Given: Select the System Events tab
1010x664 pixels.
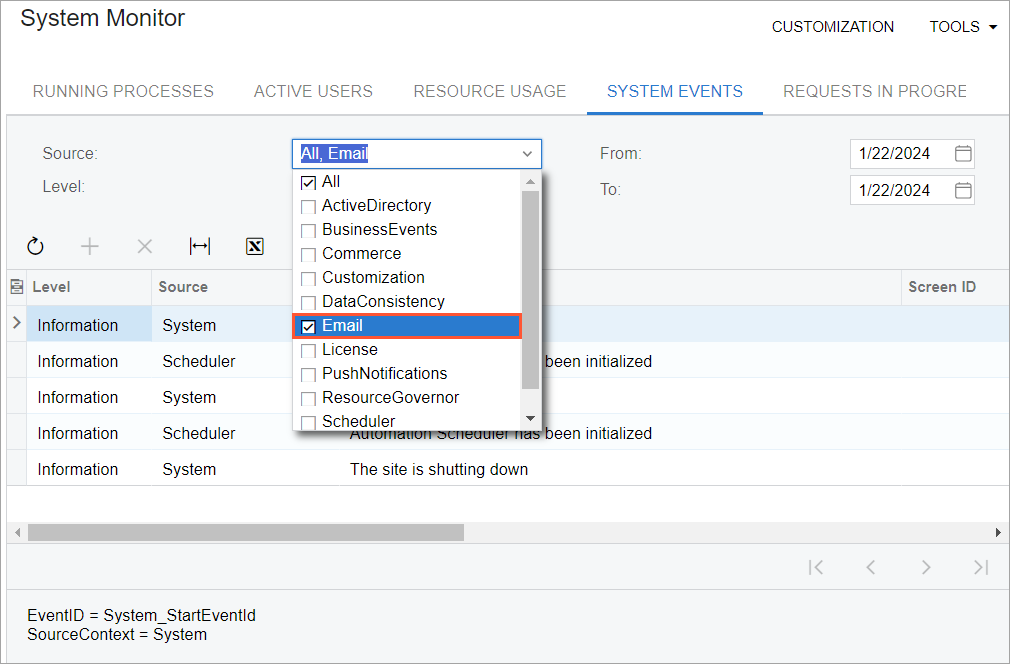Looking at the screenshot, I should (674, 91).
